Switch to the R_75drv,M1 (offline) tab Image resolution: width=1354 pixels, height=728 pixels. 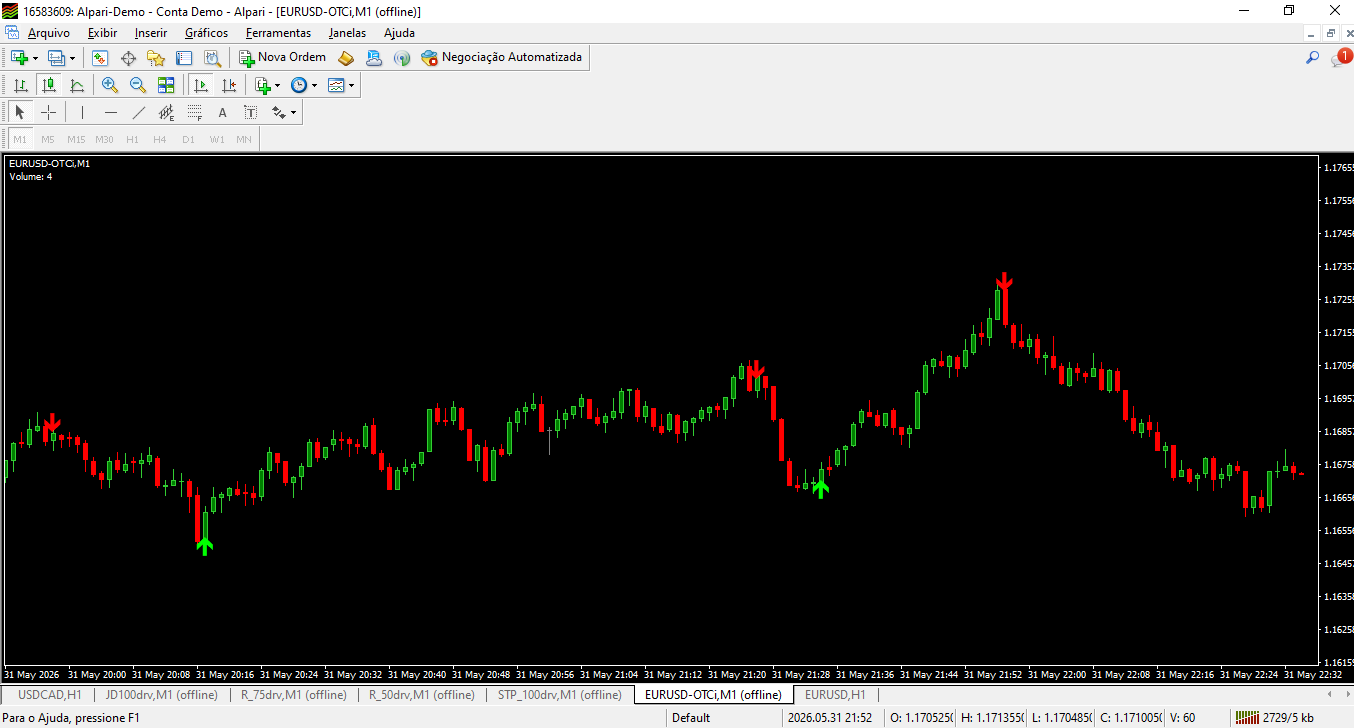pos(294,694)
